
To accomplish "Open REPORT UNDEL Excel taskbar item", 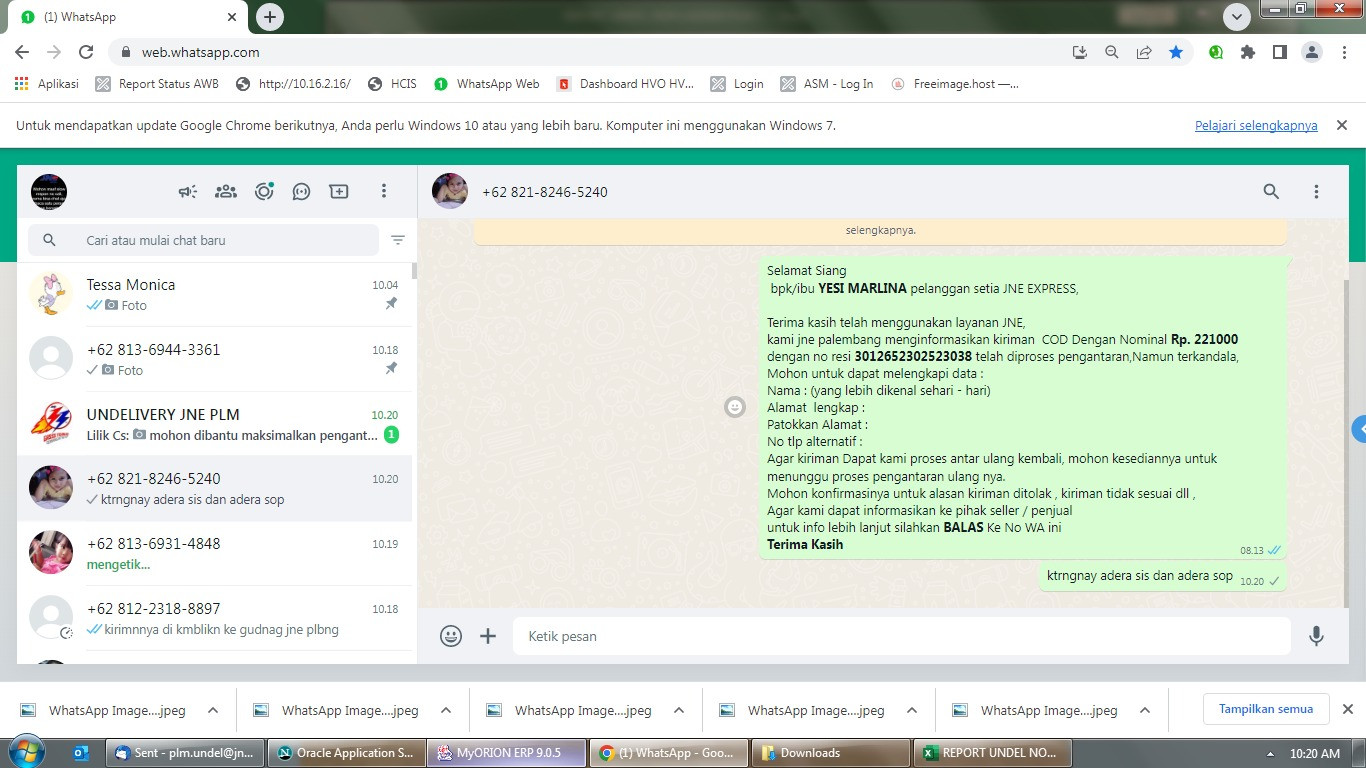I will (x=993, y=753).
